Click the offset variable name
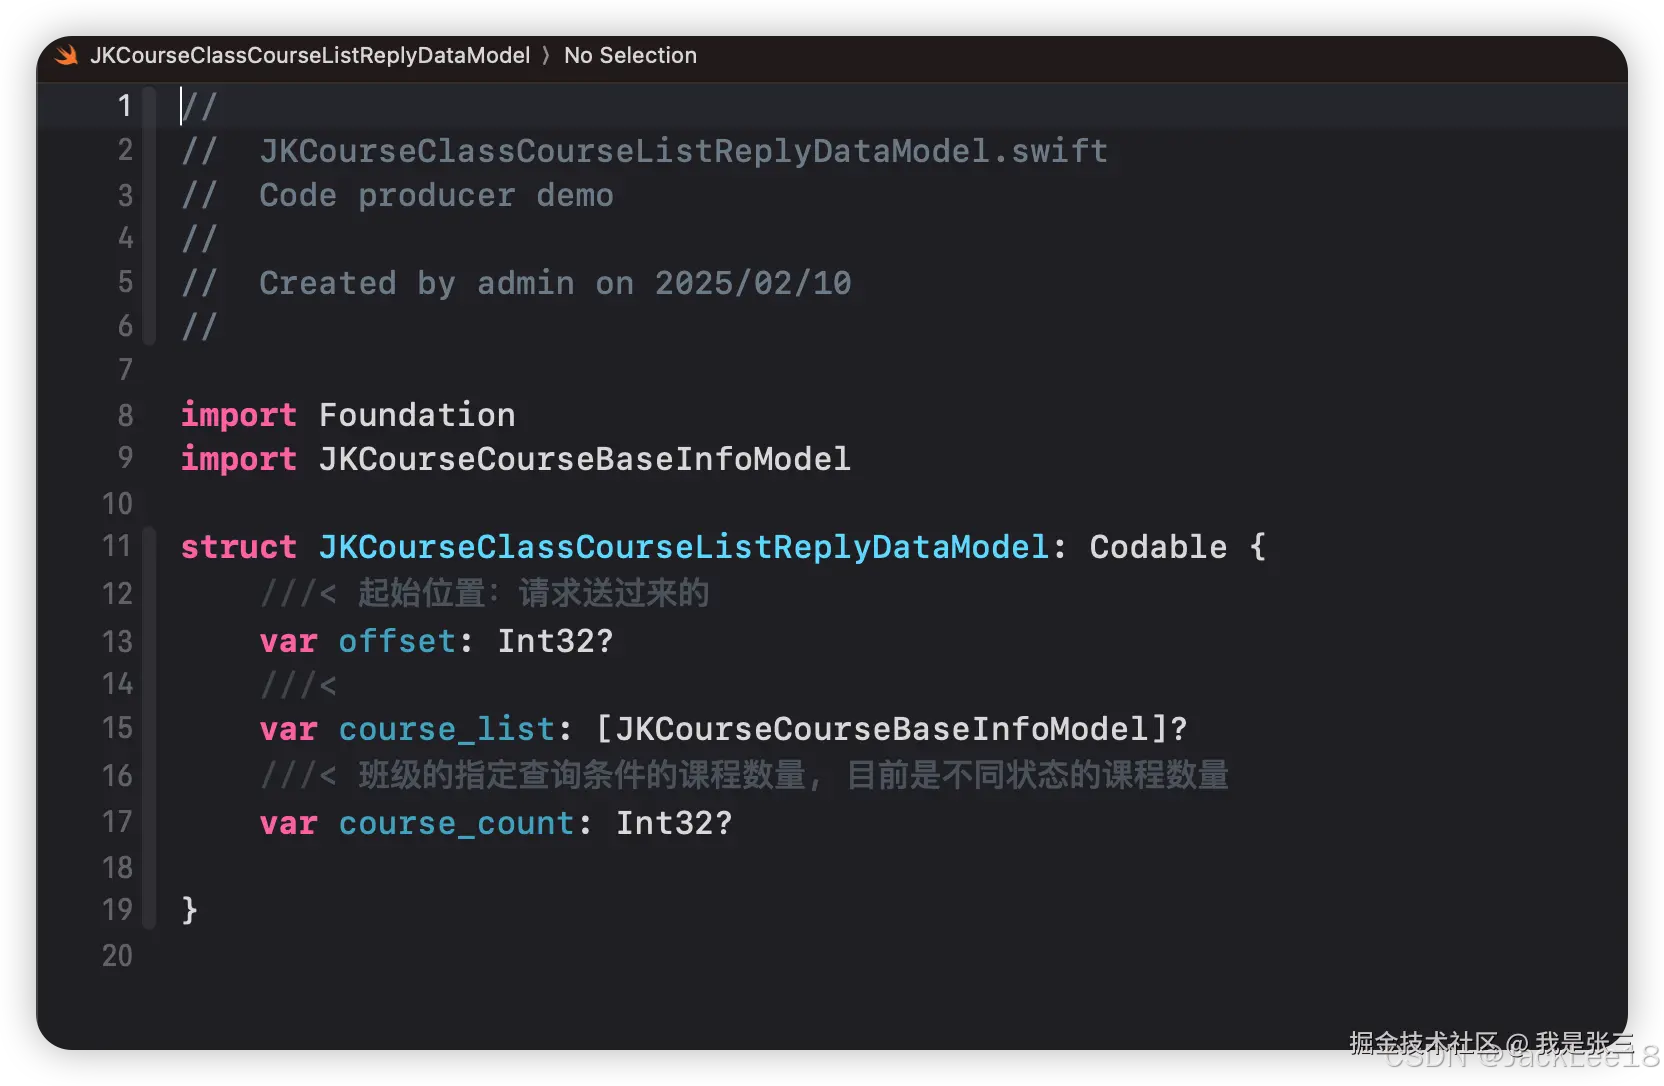This screenshot has height=1086, width=1664. tap(397, 641)
